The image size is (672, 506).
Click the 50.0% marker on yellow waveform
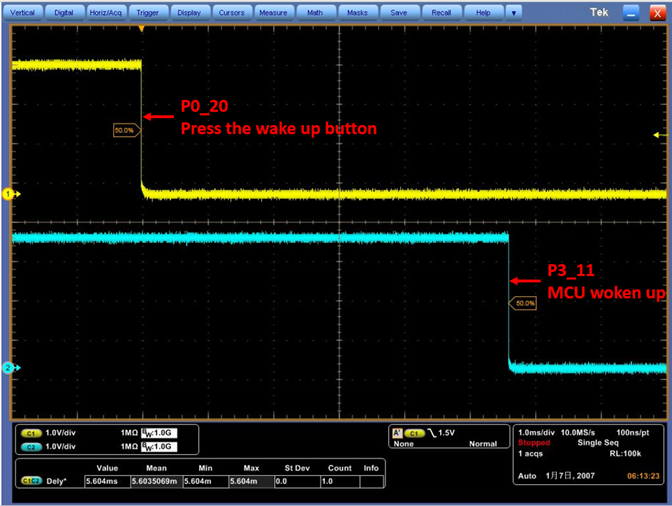pos(126,130)
